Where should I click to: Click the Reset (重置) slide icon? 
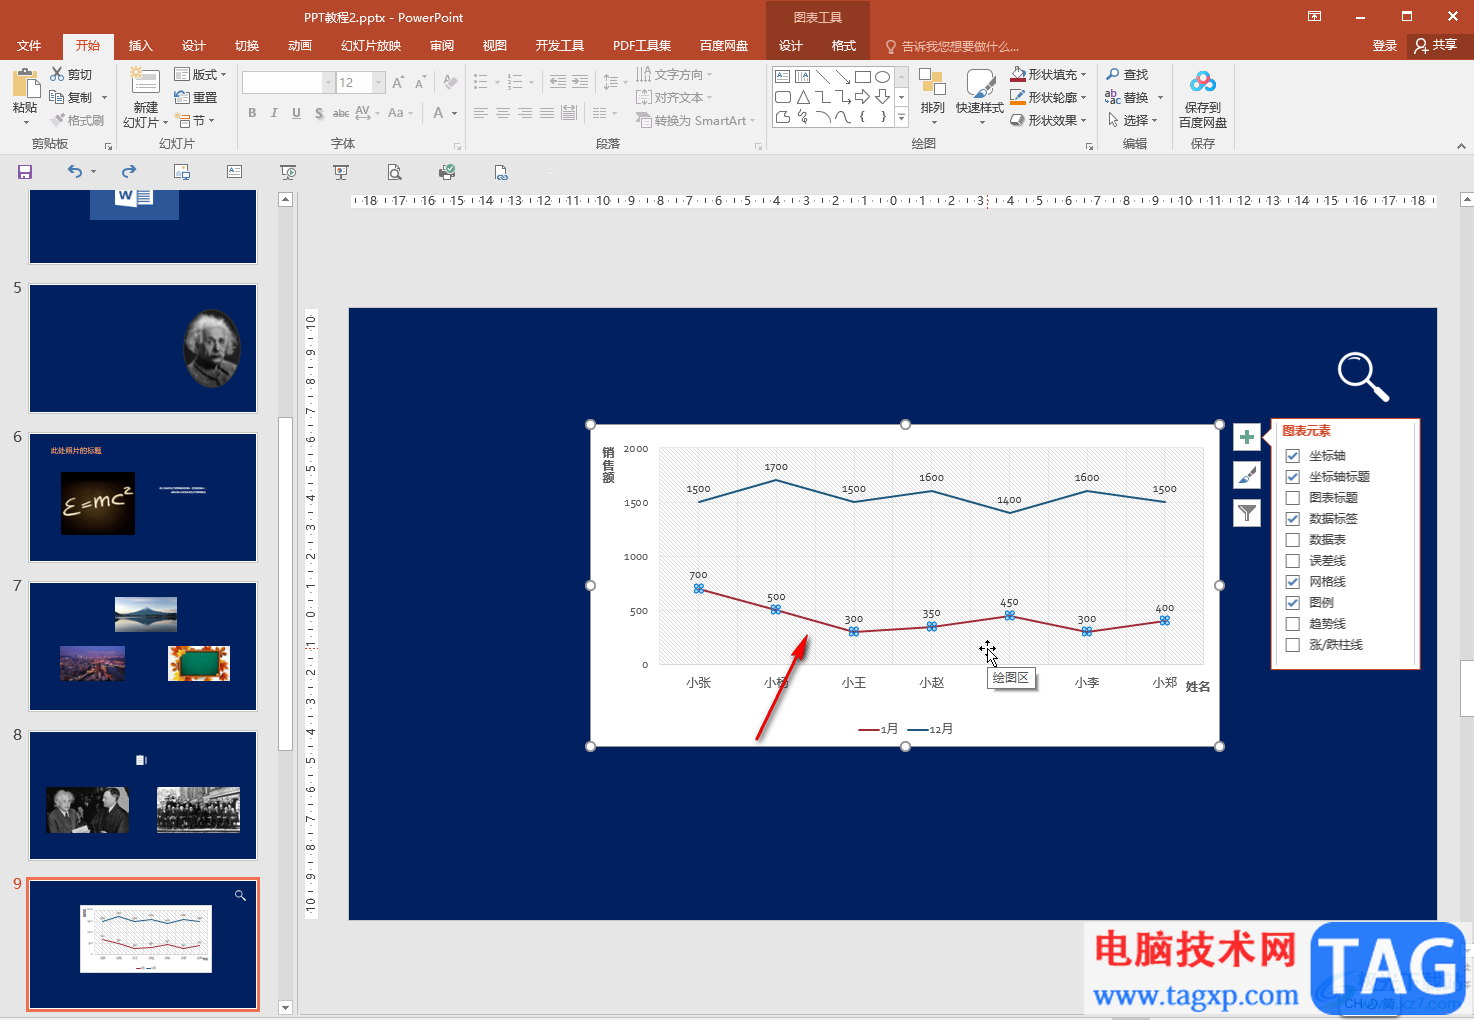[182, 97]
